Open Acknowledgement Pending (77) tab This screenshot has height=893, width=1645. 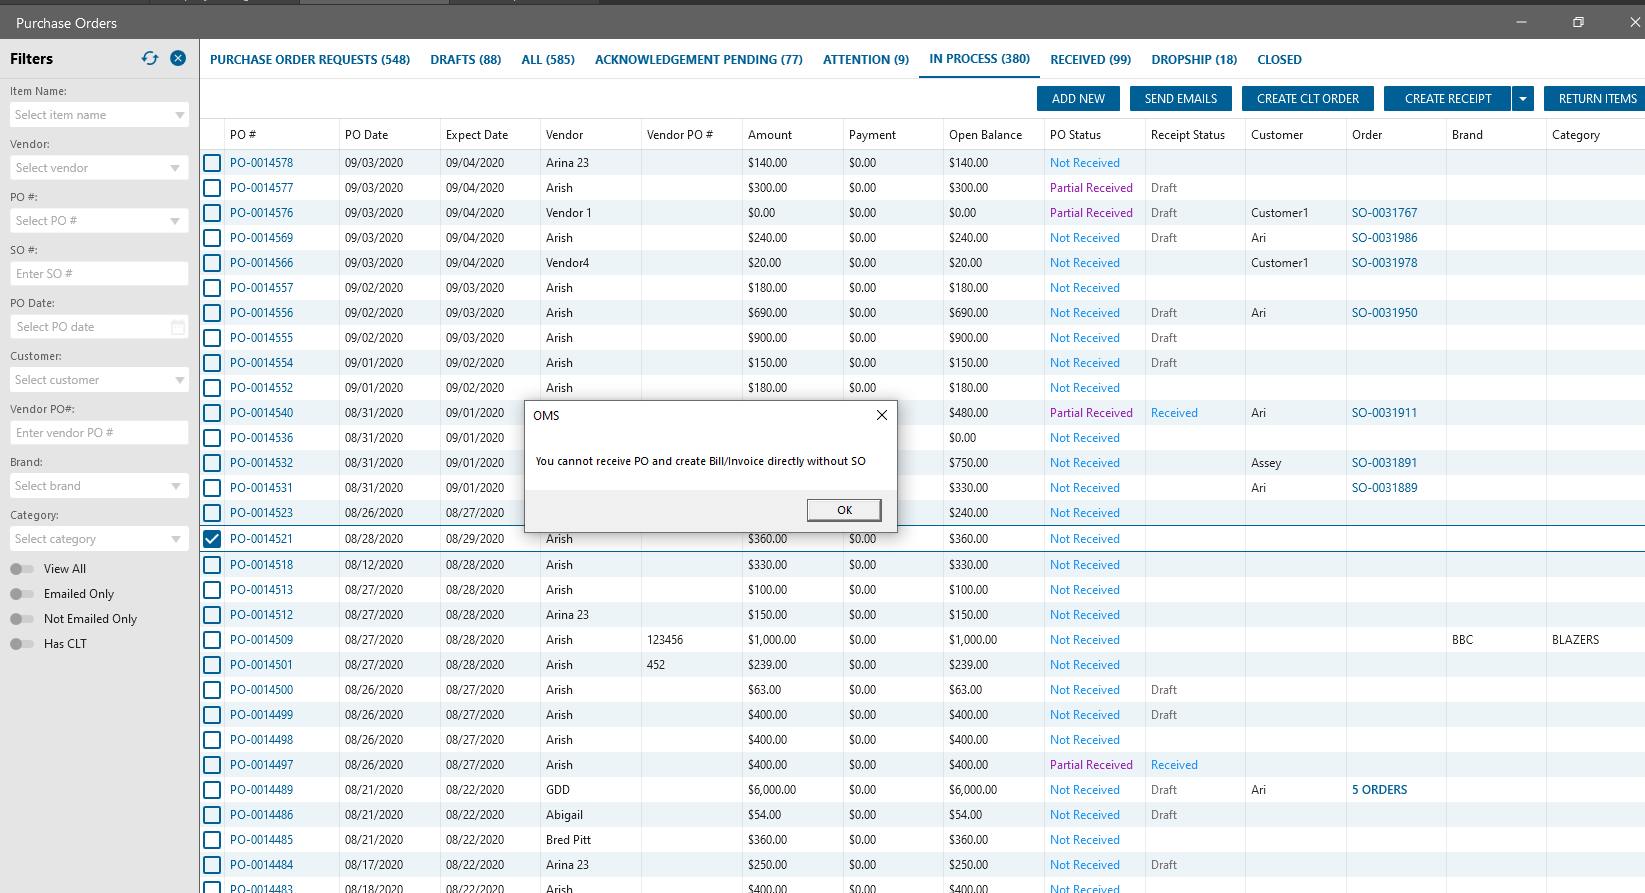(x=699, y=60)
